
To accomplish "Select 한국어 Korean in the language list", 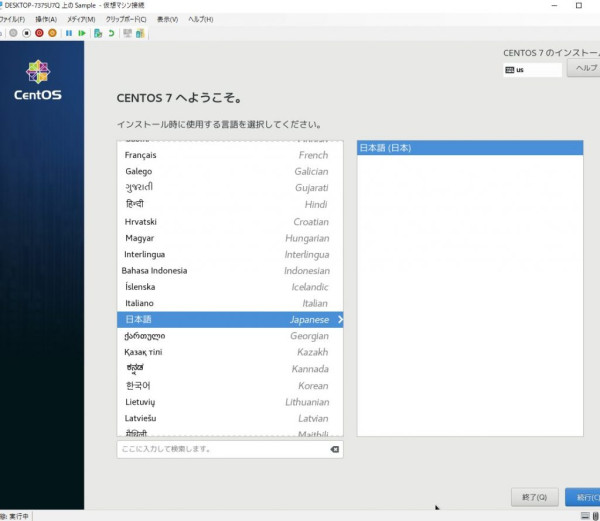I will tap(226, 385).
